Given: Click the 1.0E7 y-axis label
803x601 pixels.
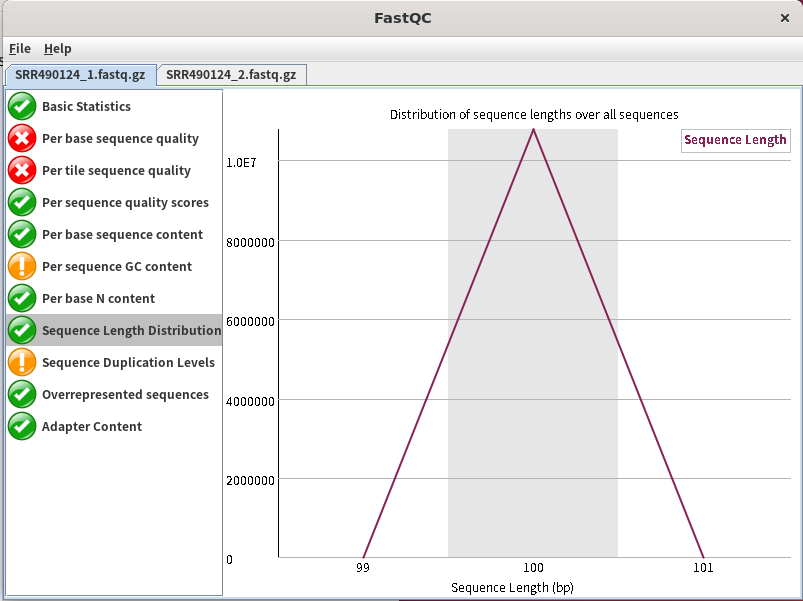Looking at the screenshot, I should tap(241, 163).
